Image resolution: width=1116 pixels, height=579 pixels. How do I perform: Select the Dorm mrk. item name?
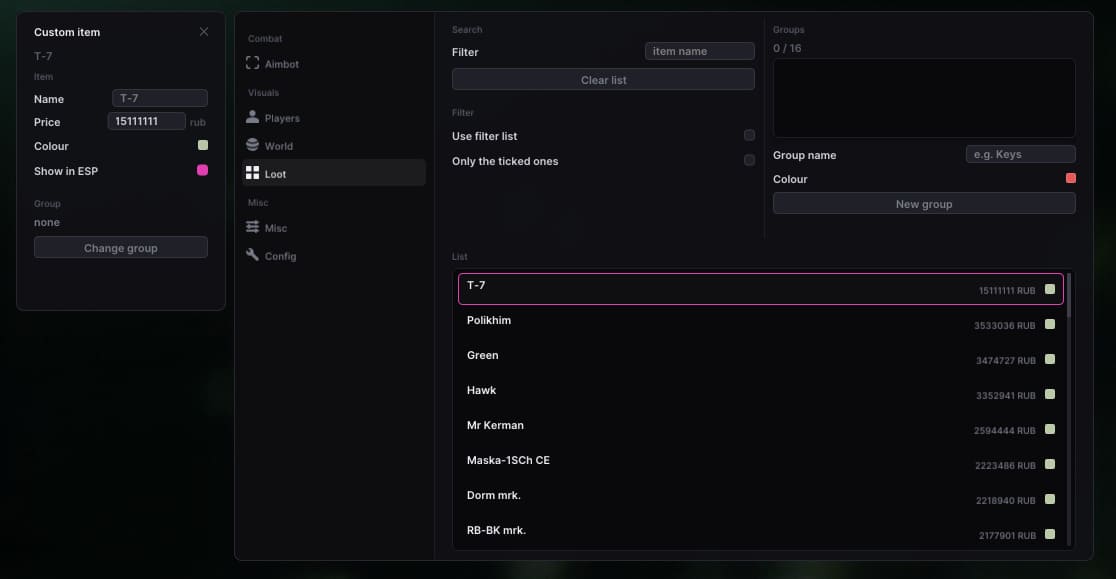click(494, 495)
